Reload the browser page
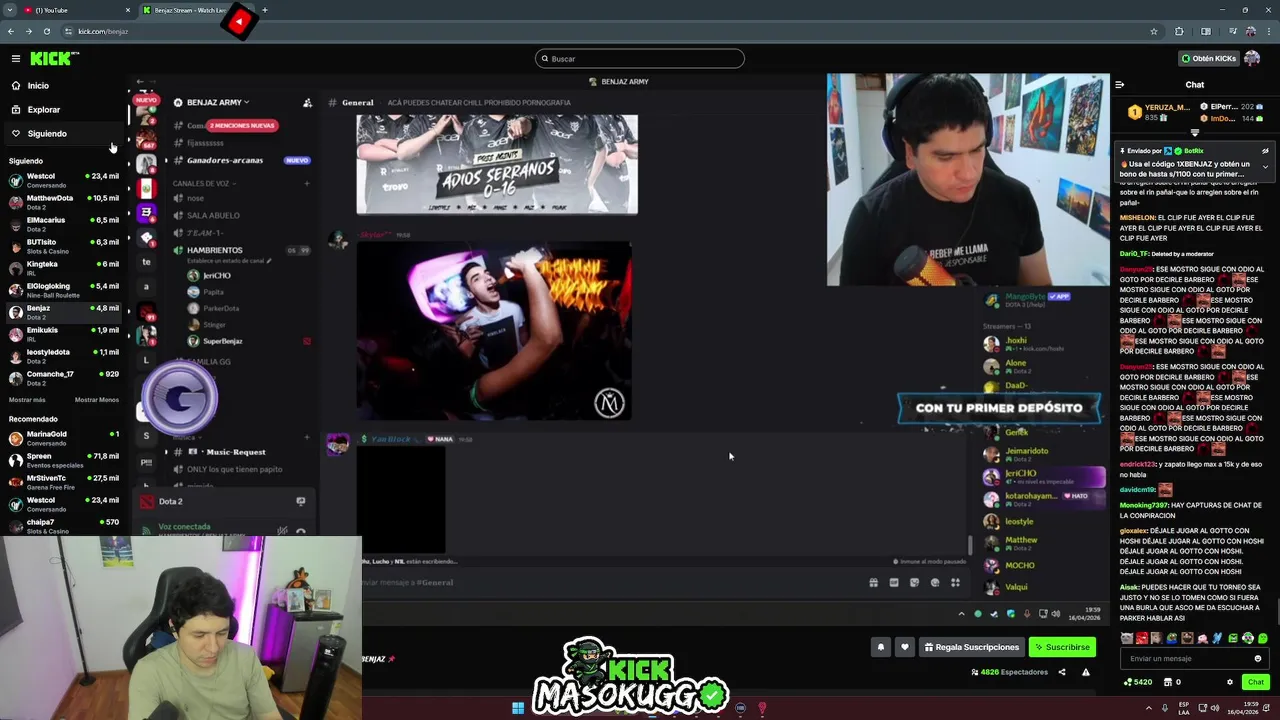The image size is (1280, 720). pyautogui.click(x=46, y=31)
